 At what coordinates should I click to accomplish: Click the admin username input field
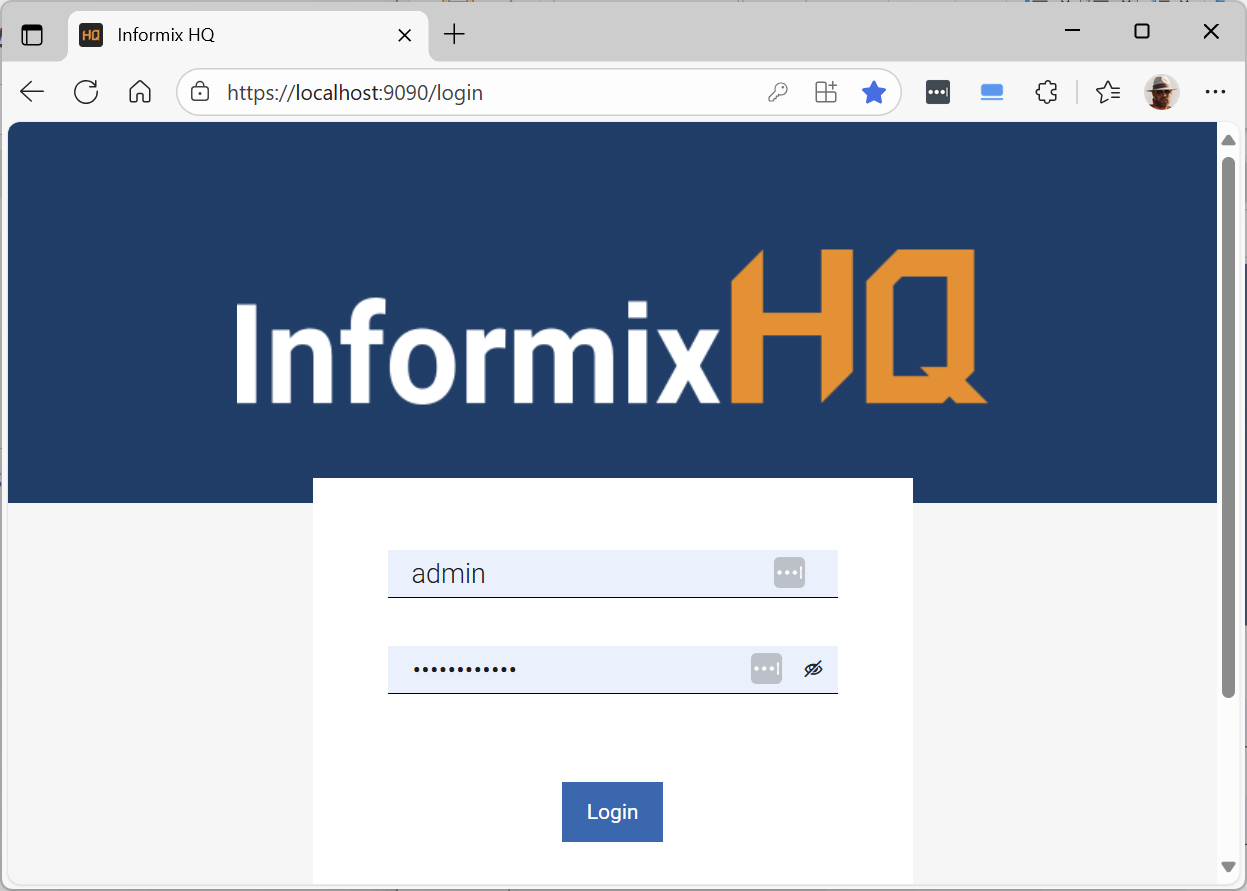click(580, 574)
